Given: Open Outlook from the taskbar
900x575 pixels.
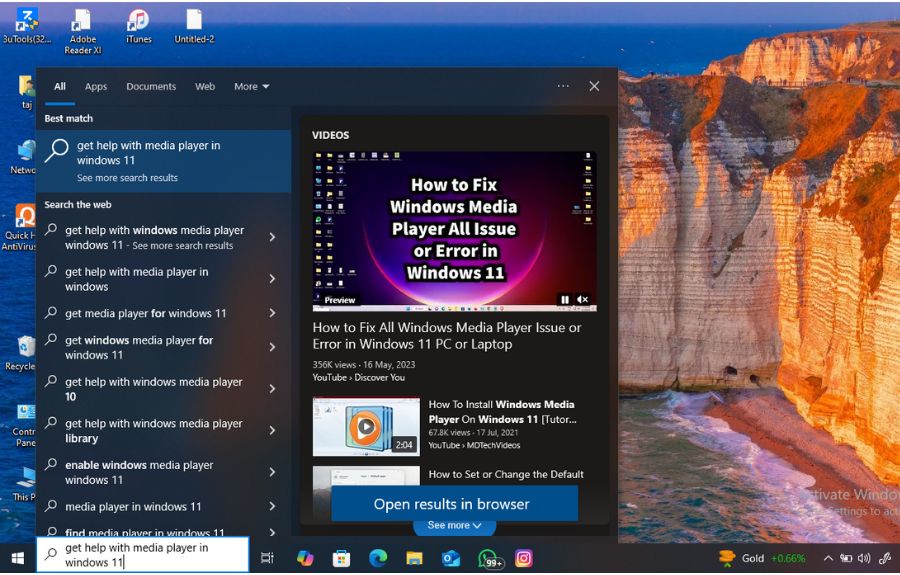Looking at the screenshot, I should [x=451, y=558].
